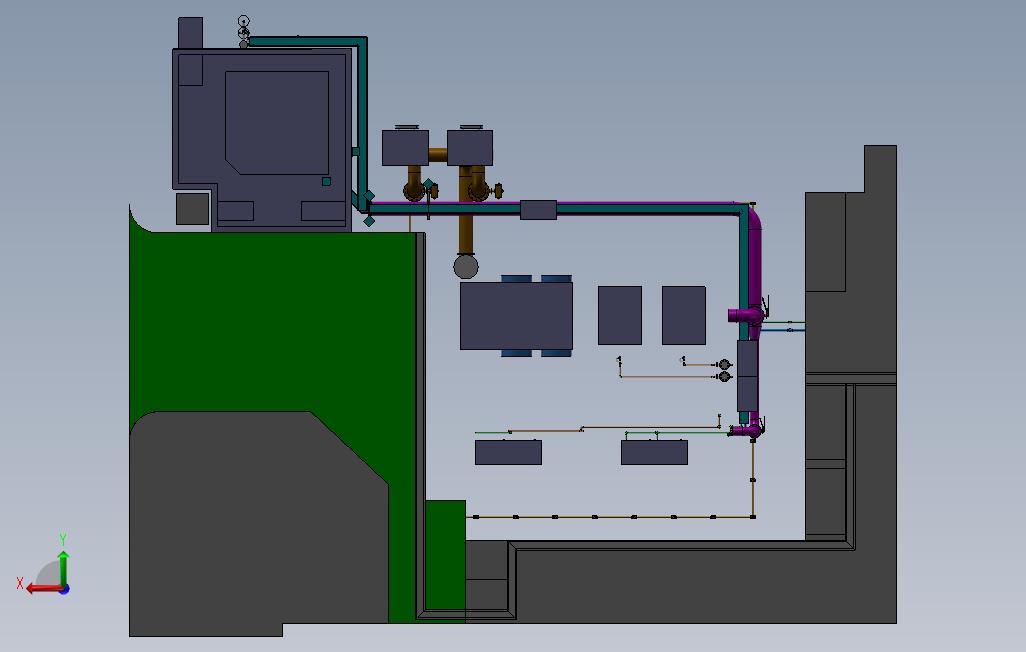The height and width of the screenshot is (652, 1026).
Task: Click the blue Z axis dot on the triad
Action: pyautogui.click(x=64, y=590)
